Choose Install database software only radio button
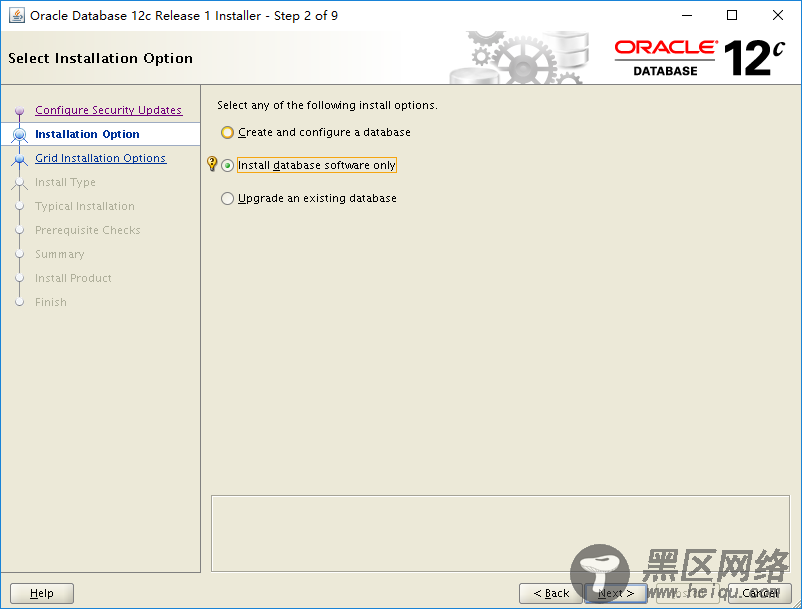 [228, 165]
